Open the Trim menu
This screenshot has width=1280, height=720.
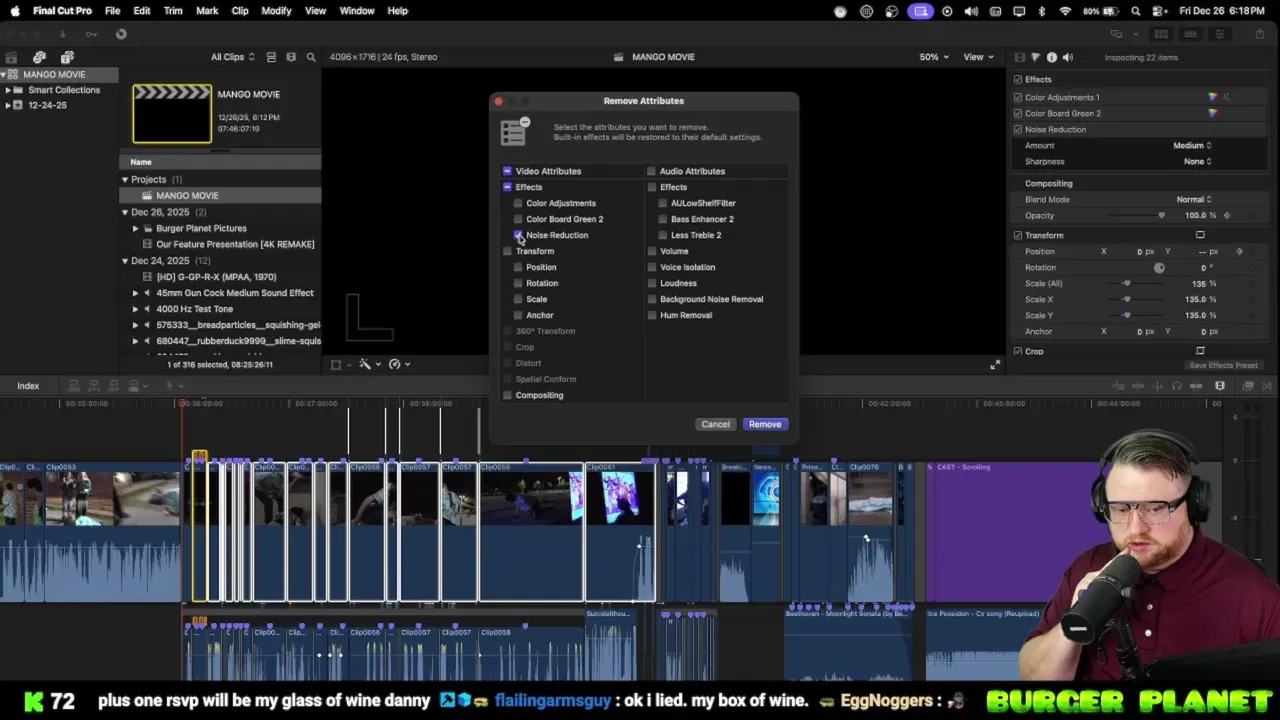(x=173, y=11)
